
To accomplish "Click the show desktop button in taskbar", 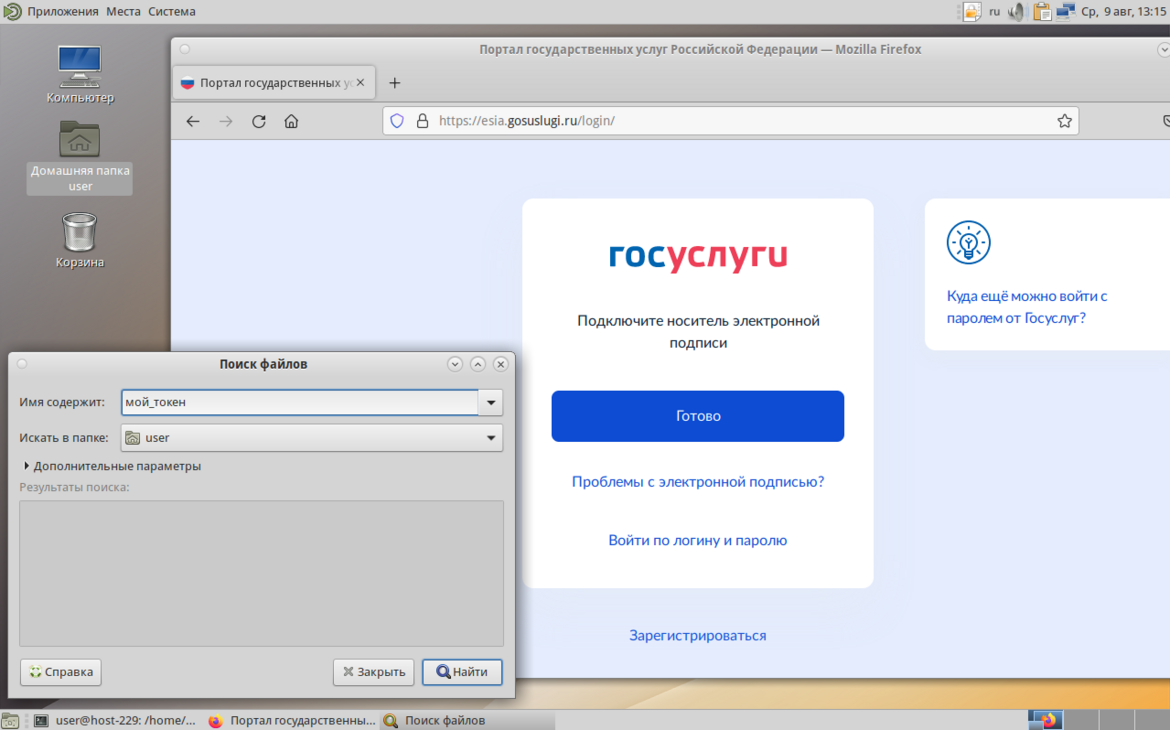I will pyautogui.click(x=10, y=720).
